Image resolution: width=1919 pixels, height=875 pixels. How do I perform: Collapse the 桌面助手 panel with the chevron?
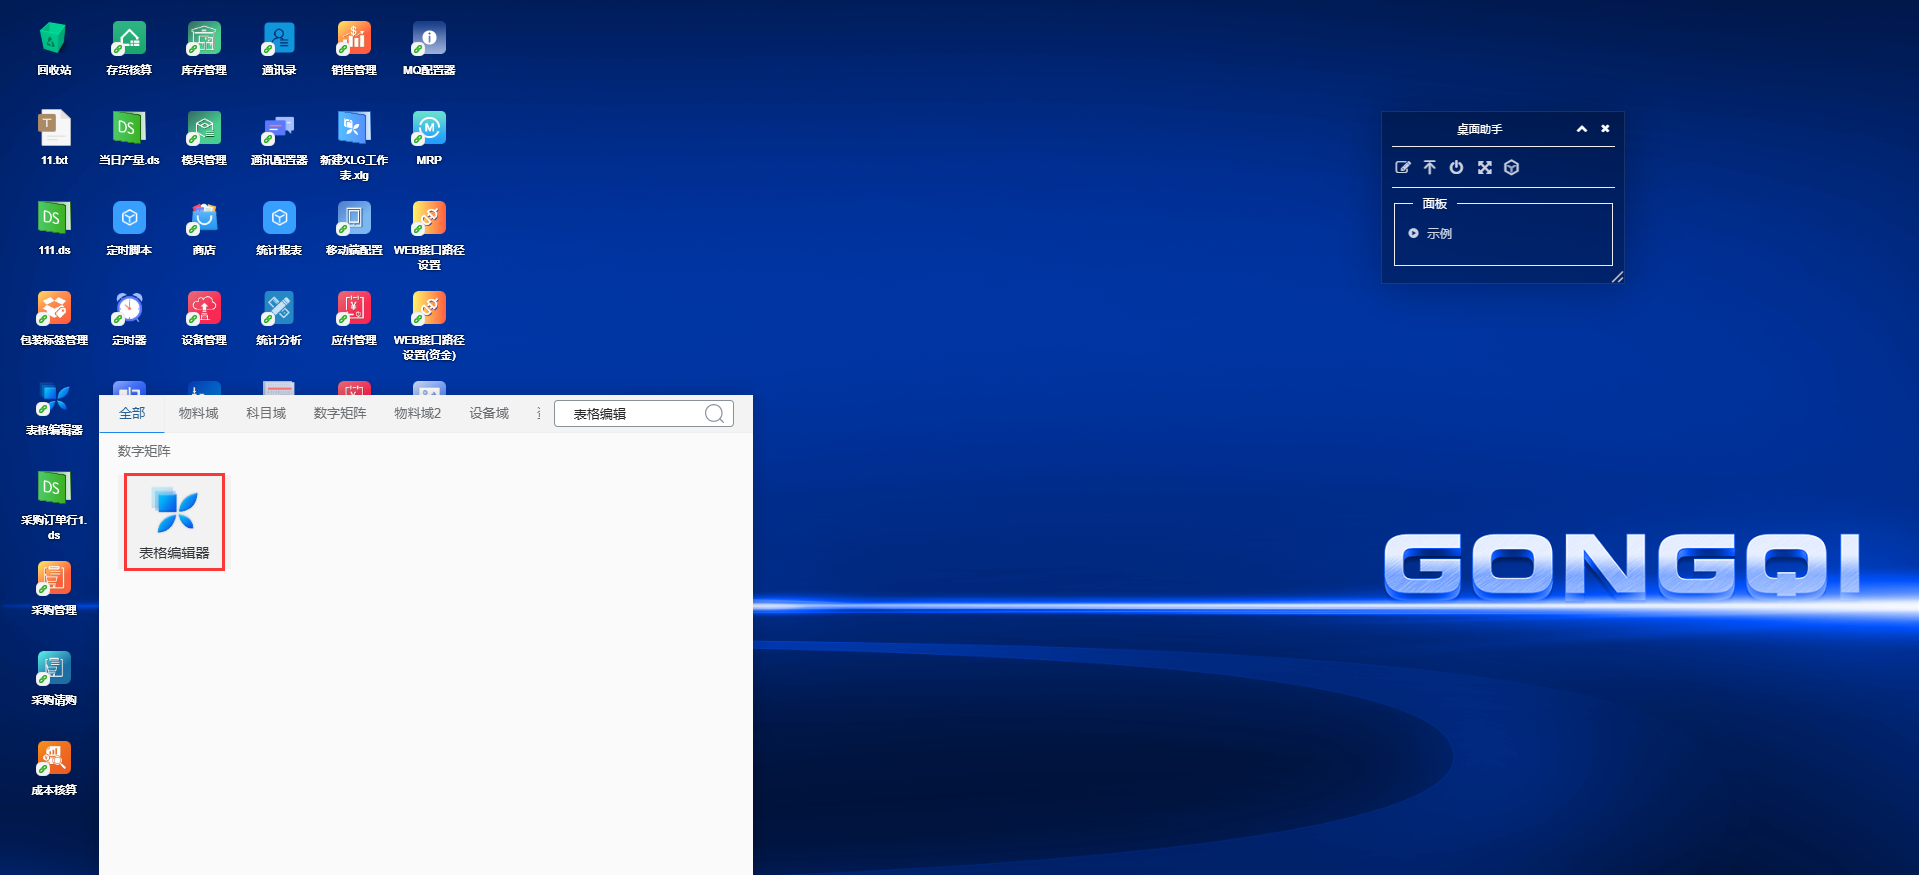click(1582, 129)
